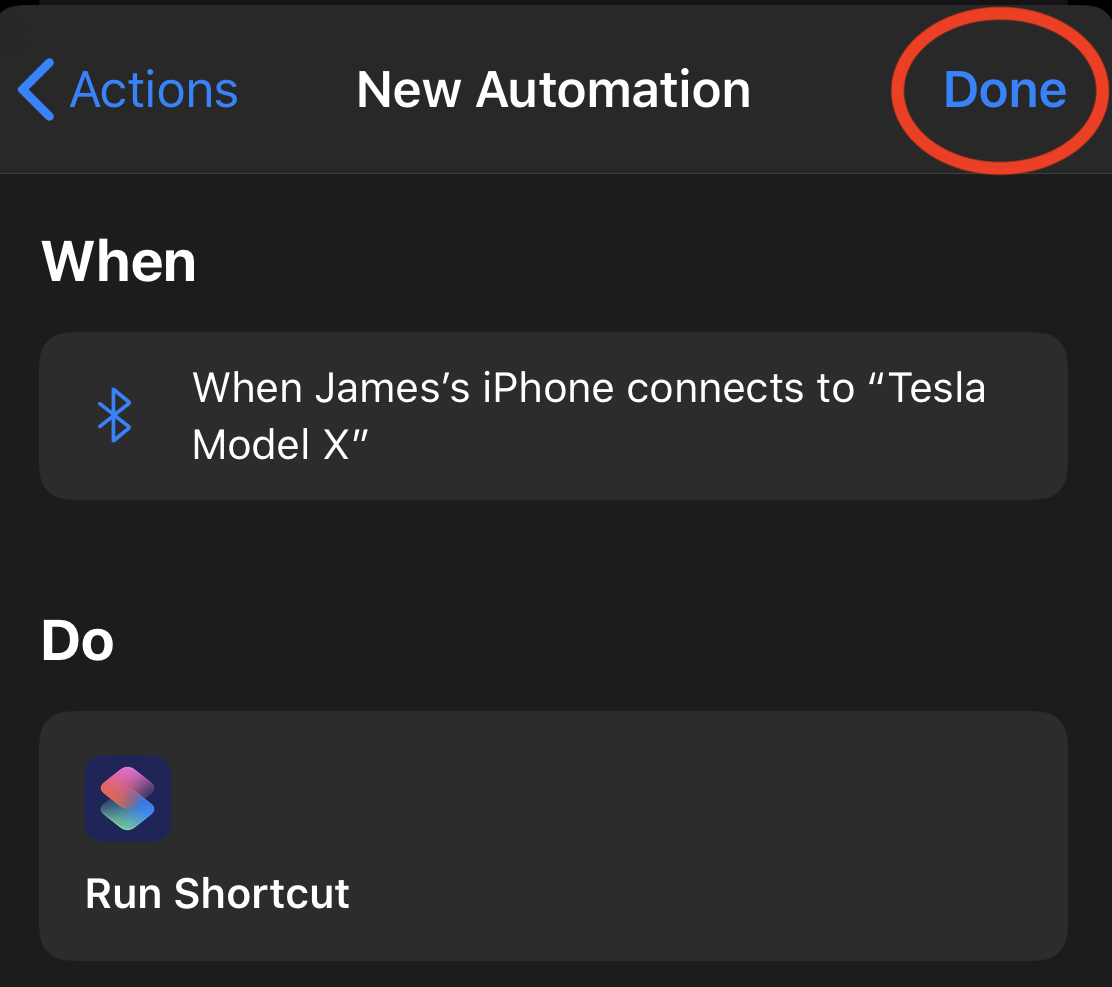This screenshot has width=1112, height=987.
Task: Select the When section heading
Action: (118, 261)
